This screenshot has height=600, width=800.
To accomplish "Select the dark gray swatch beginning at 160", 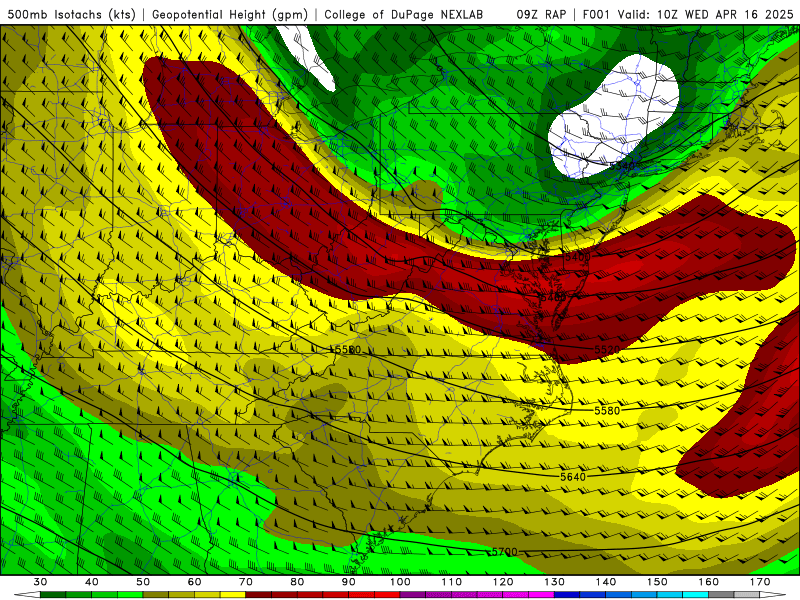I will pos(721,595).
